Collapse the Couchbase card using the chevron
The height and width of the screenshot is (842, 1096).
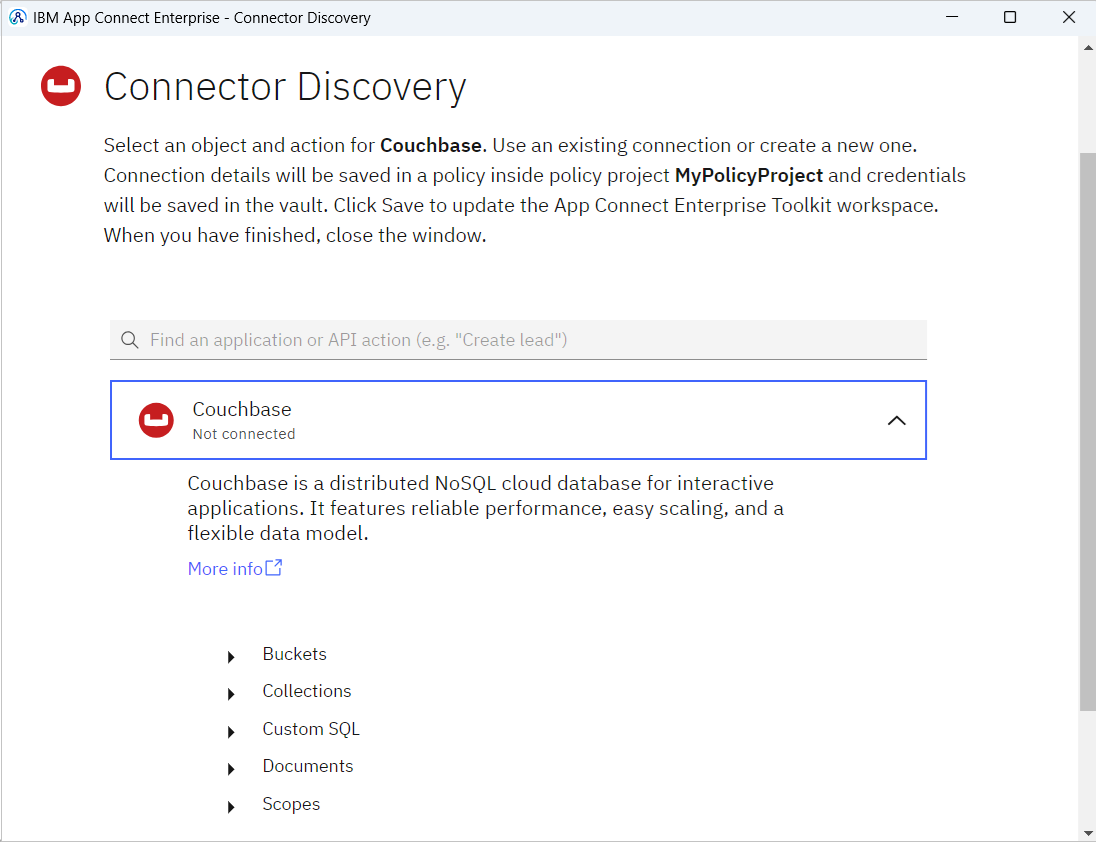coord(896,421)
